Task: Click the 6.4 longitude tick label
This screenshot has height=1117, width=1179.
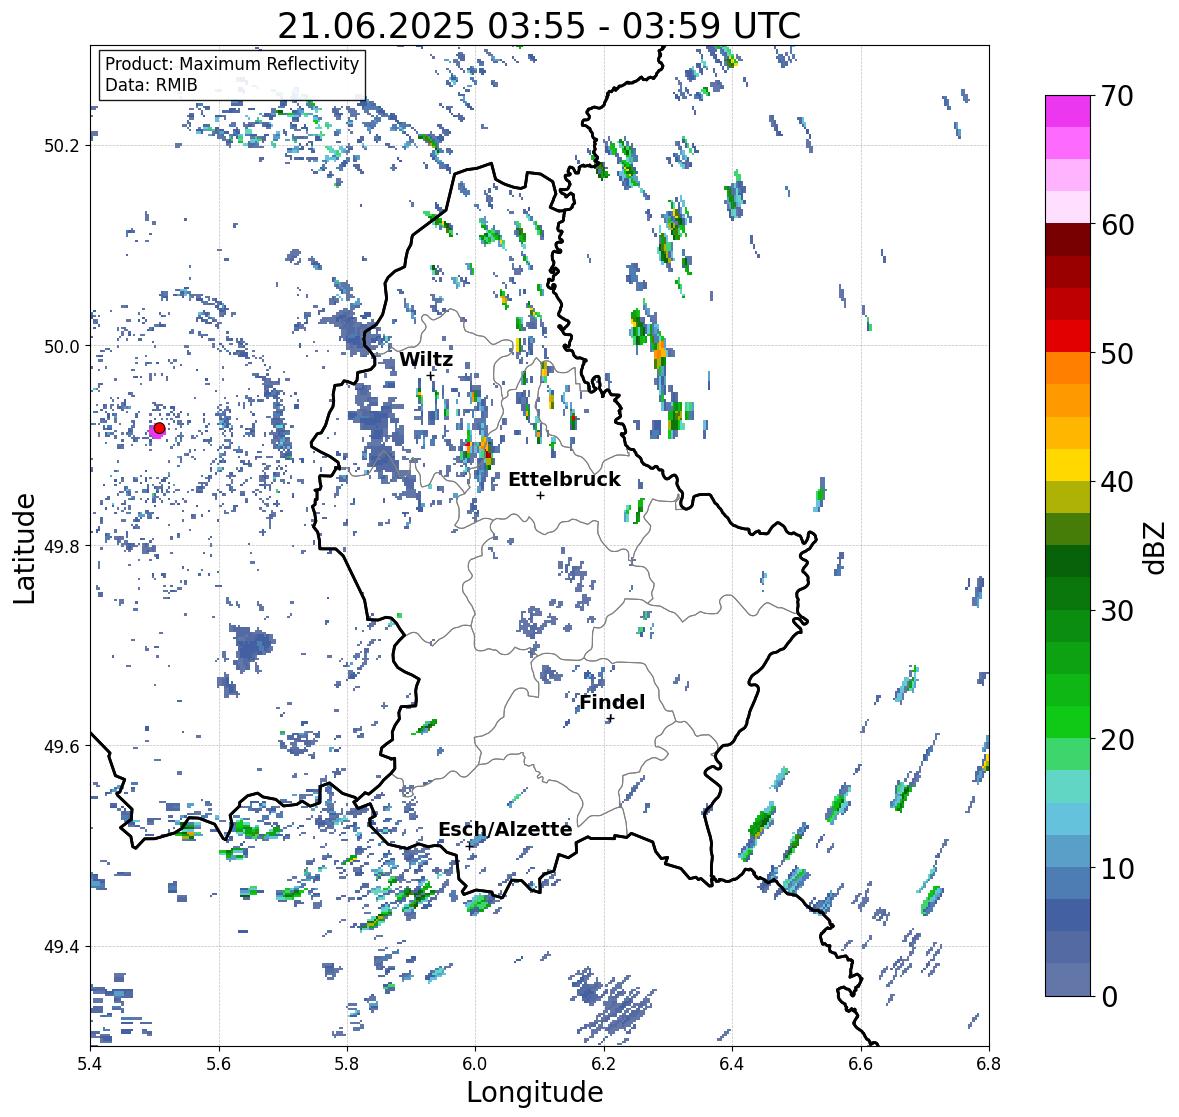Action: click(732, 1064)
